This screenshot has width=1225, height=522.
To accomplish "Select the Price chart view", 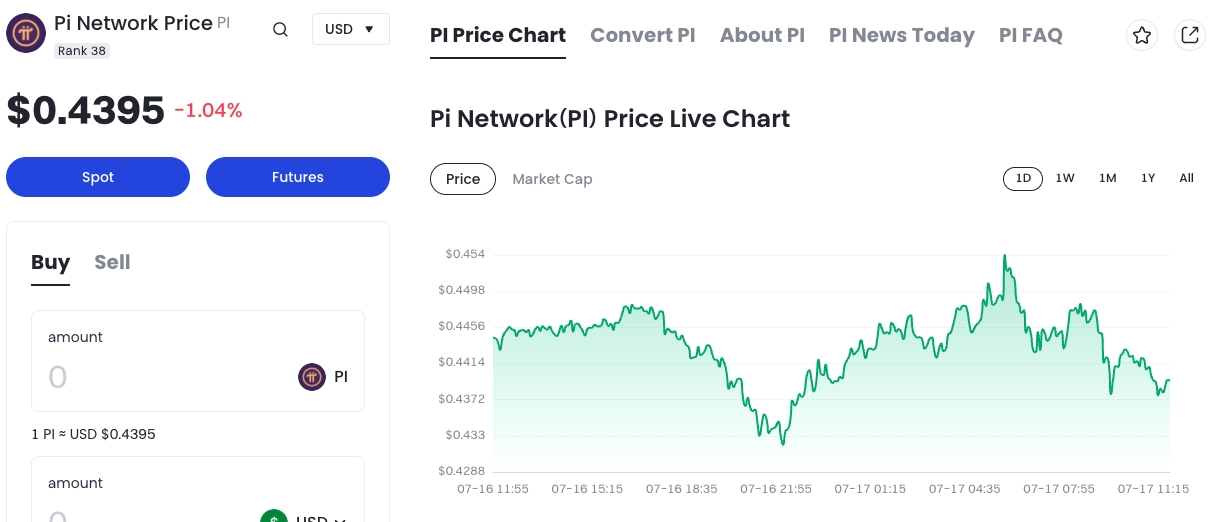I will coord(463,179).
